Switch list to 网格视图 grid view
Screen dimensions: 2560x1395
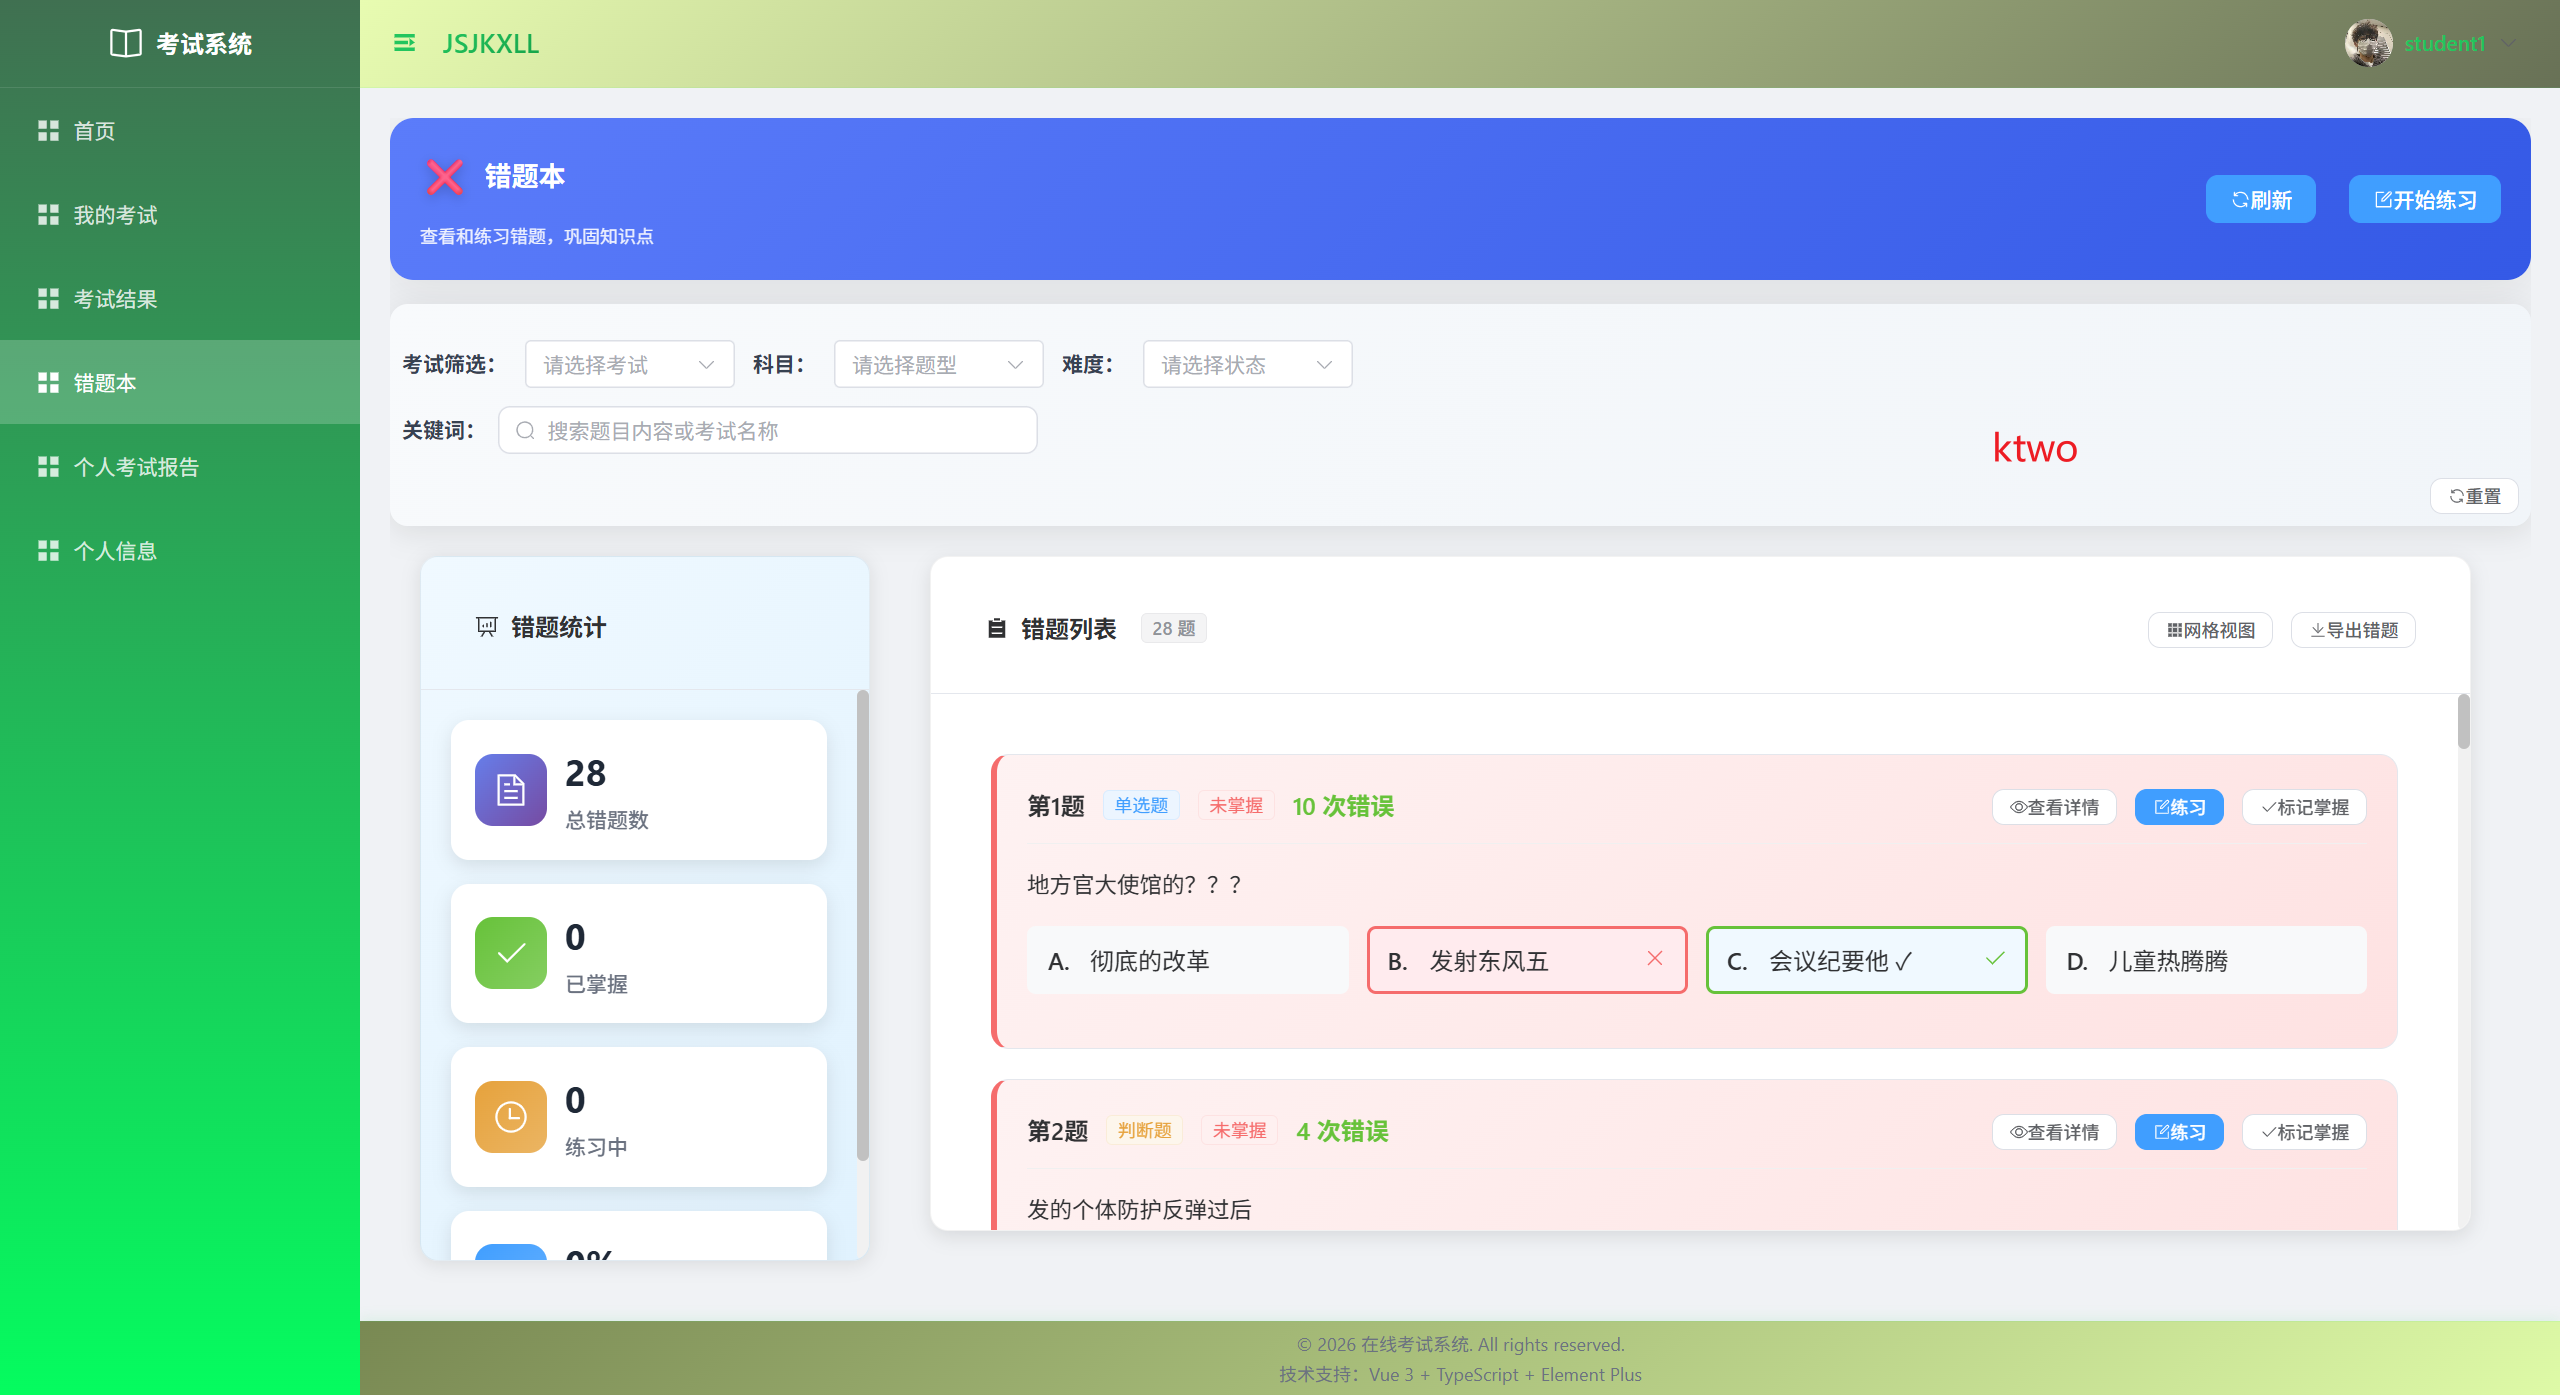click(2210, 630)
